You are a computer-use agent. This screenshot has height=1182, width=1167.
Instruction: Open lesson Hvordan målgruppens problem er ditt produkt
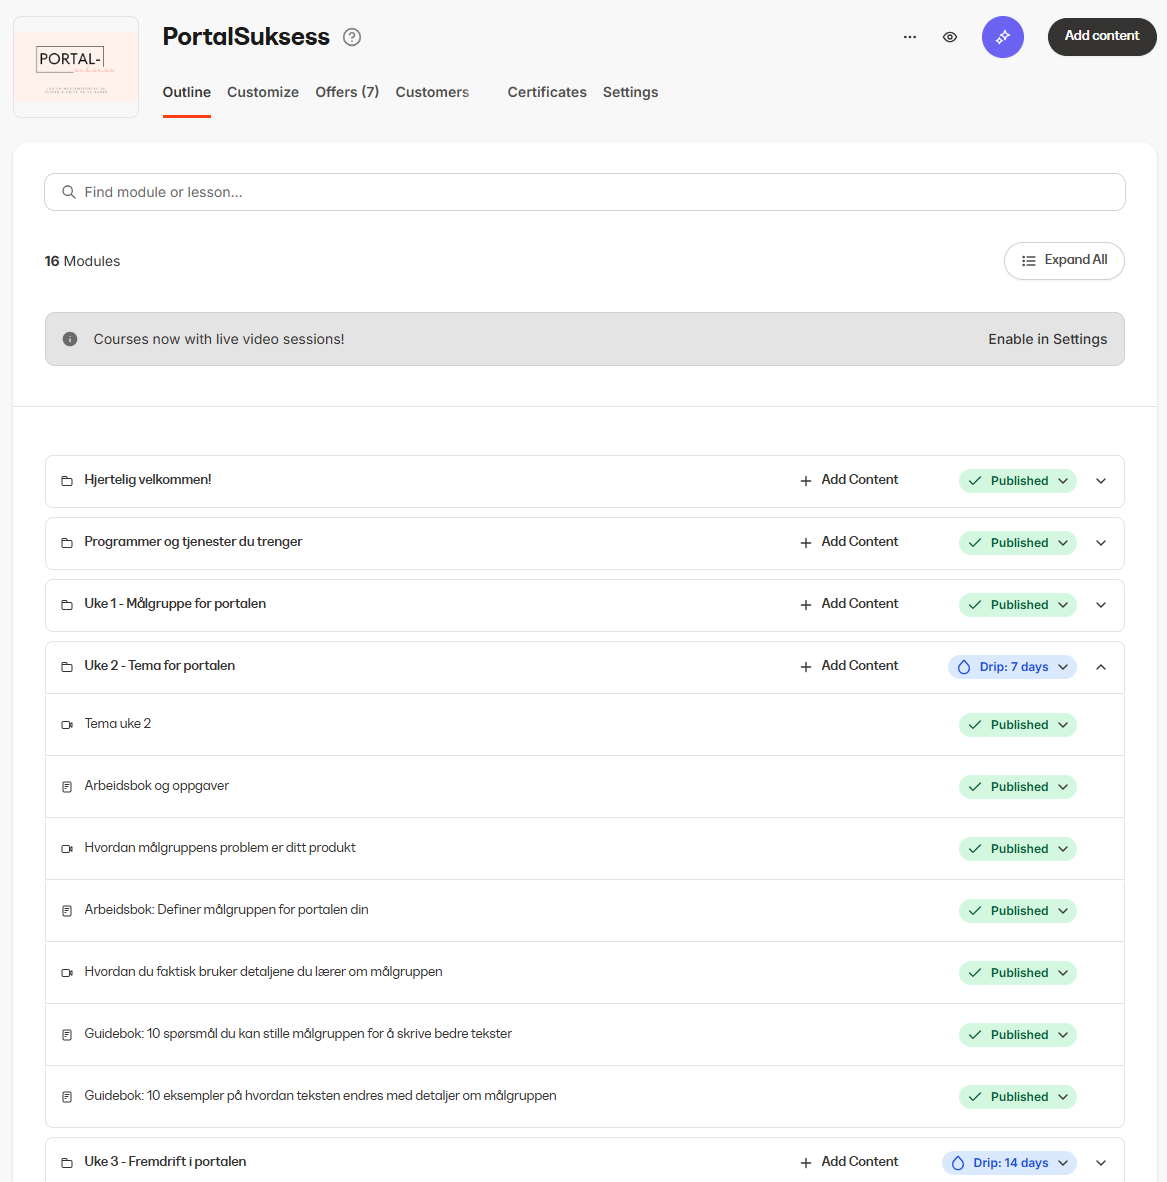[x=220, y=847]
